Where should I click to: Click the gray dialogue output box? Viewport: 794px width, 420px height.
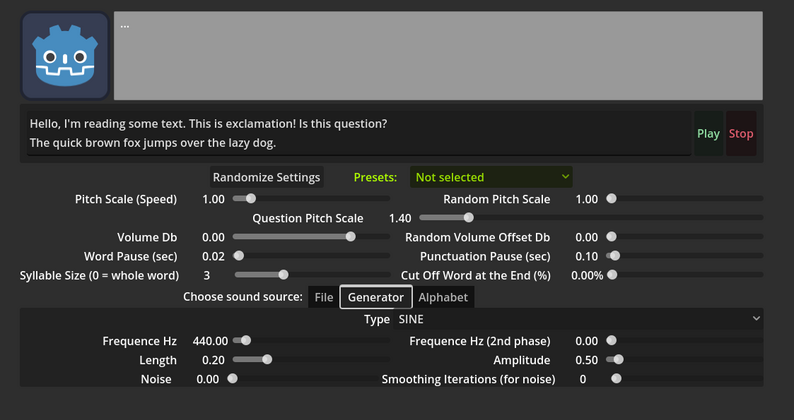438,56
